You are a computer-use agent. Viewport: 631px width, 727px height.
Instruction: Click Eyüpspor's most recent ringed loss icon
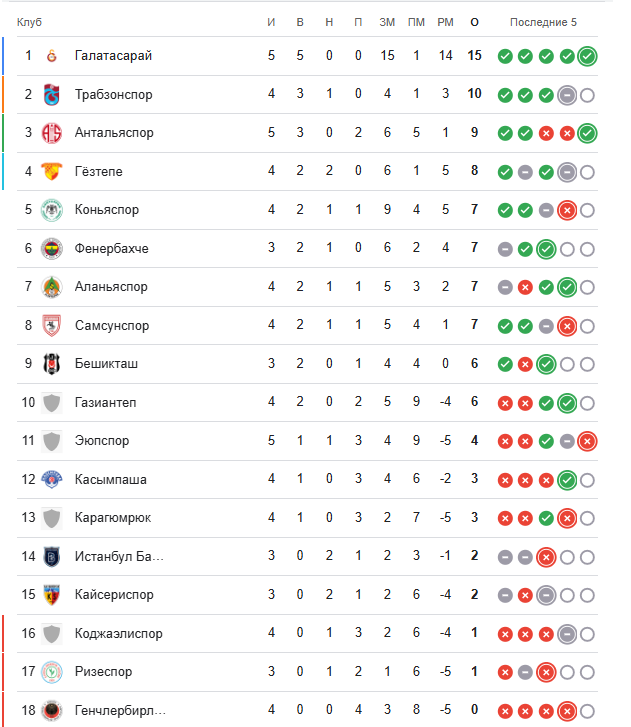[x=587, y=441]
